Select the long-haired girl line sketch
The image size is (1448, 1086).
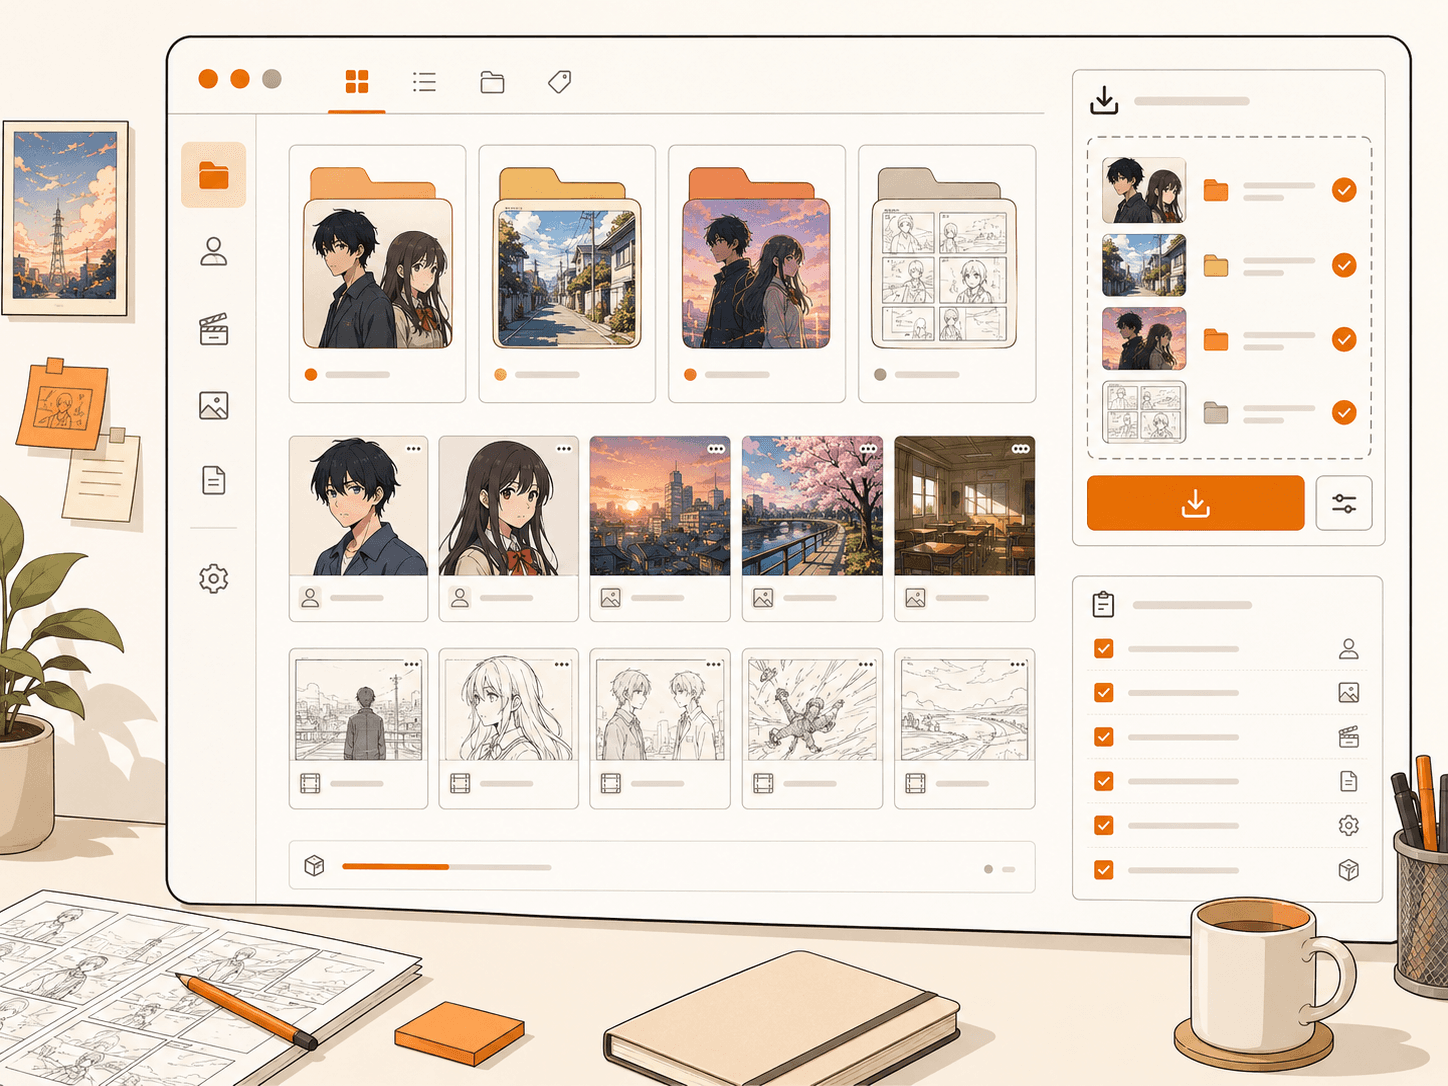click(509, 728)
